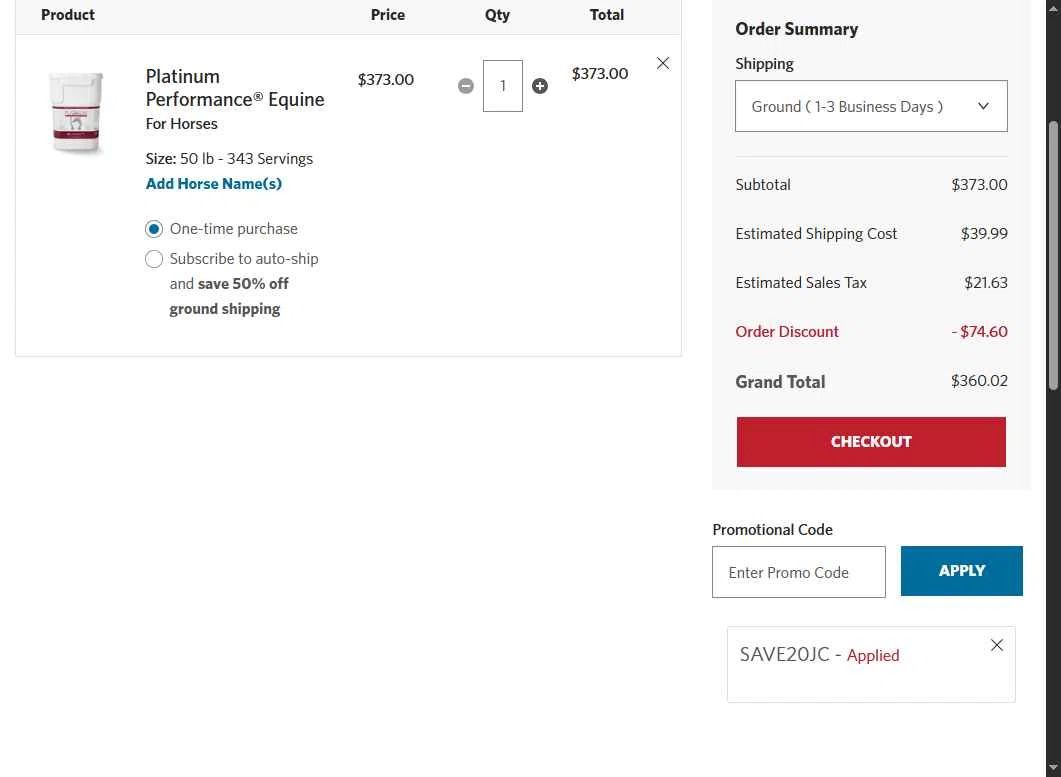Viewport: 1061px width, 777px height.
Task: Click the Promotional Code label
Action: (772, 530)
